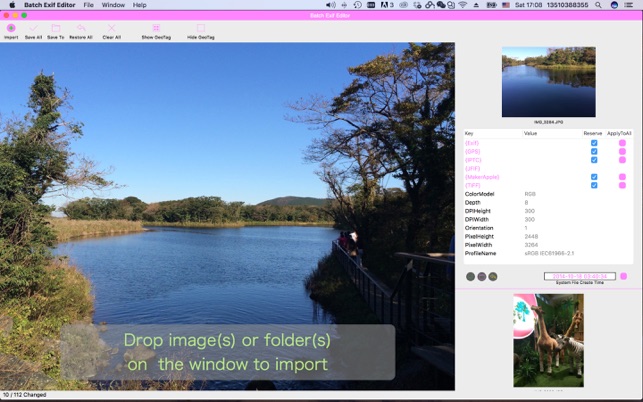Click the Spotlight search icon in menu bar
Viewport: 643px width, 402px height.
pos(598,5)
